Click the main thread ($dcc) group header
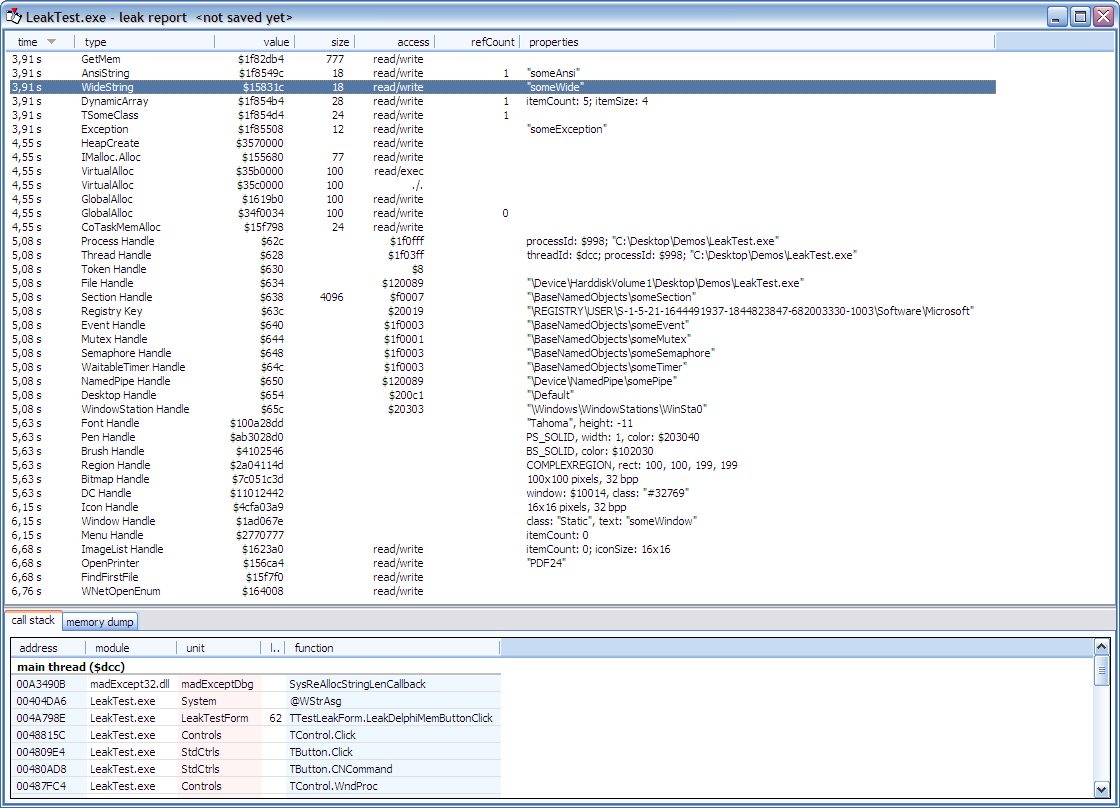The height and width of the screenshot is (808, 1120). (70, 666)
